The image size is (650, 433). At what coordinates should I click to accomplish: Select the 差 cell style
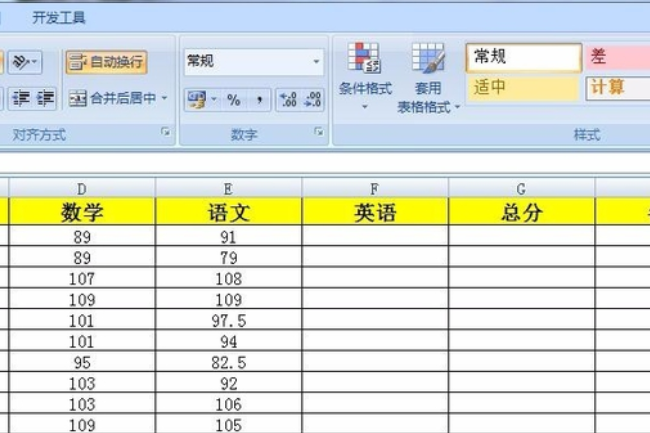pos(618,57)
